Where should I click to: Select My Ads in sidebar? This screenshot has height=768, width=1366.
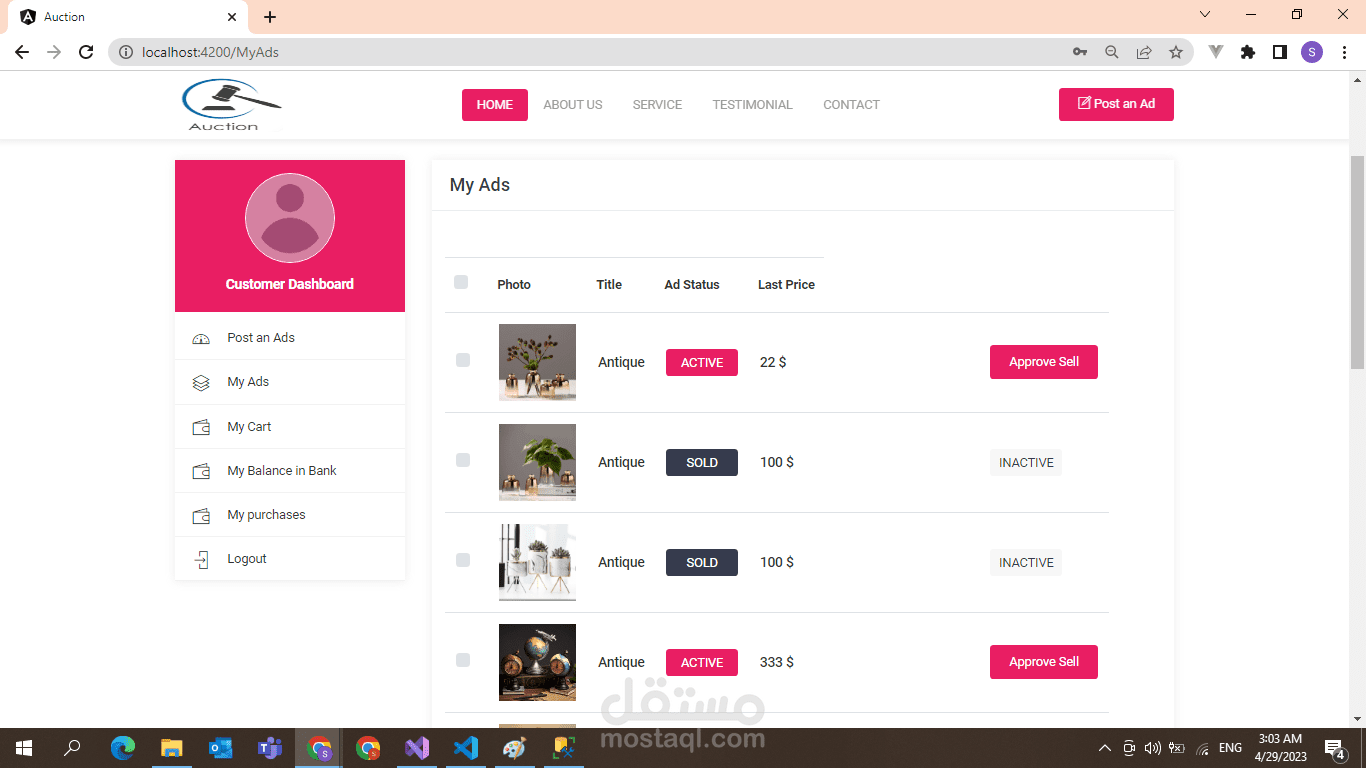(x=290, y=382)
